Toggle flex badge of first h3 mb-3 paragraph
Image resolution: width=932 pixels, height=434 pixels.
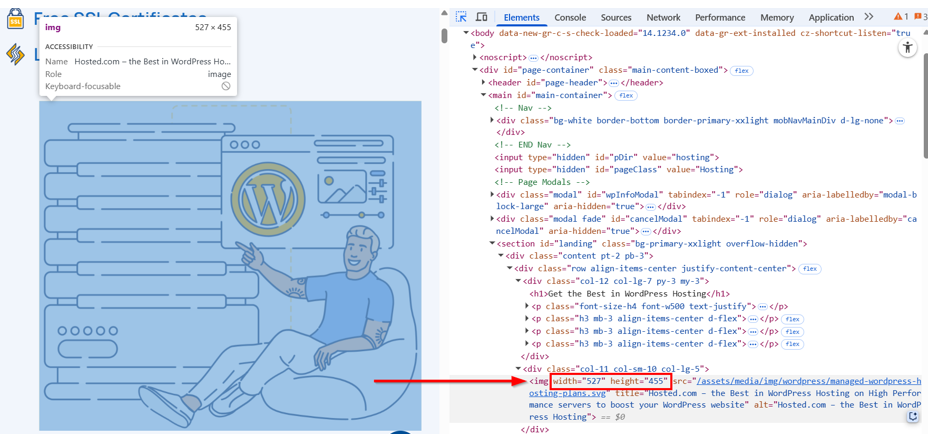click(792, 319)
